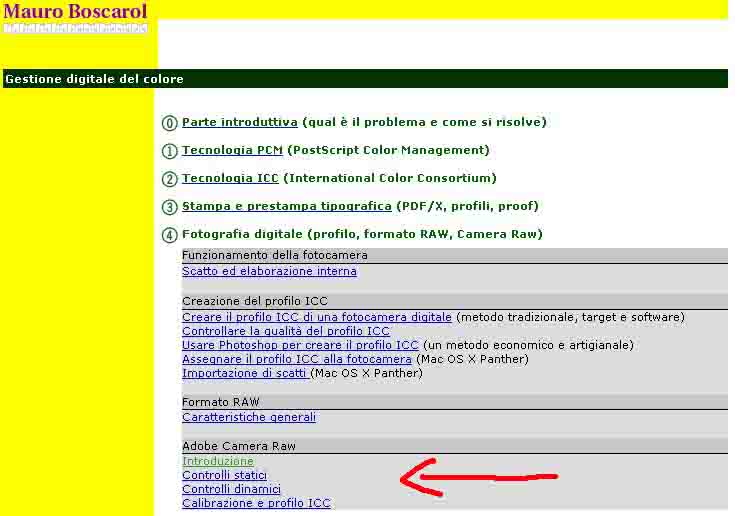Go to Tecnologia ICC page
735x516 pixels.
pos(230,178)
